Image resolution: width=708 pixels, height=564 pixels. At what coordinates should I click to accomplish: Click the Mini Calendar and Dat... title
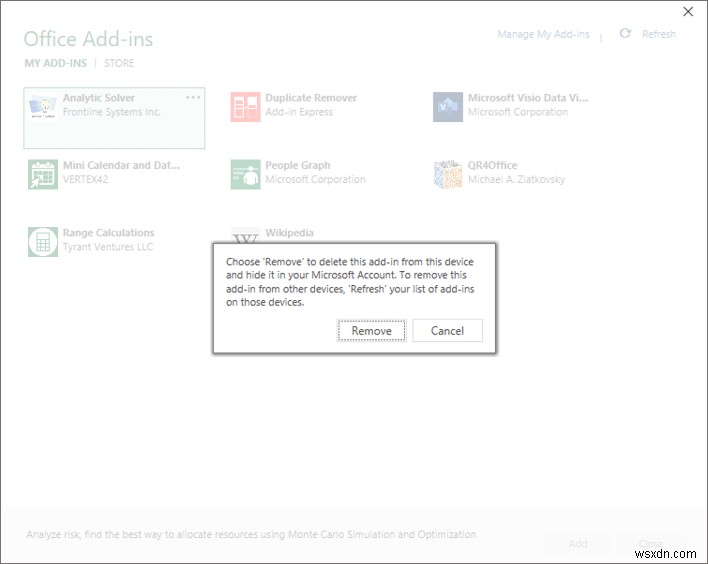[x=121, y=165]
